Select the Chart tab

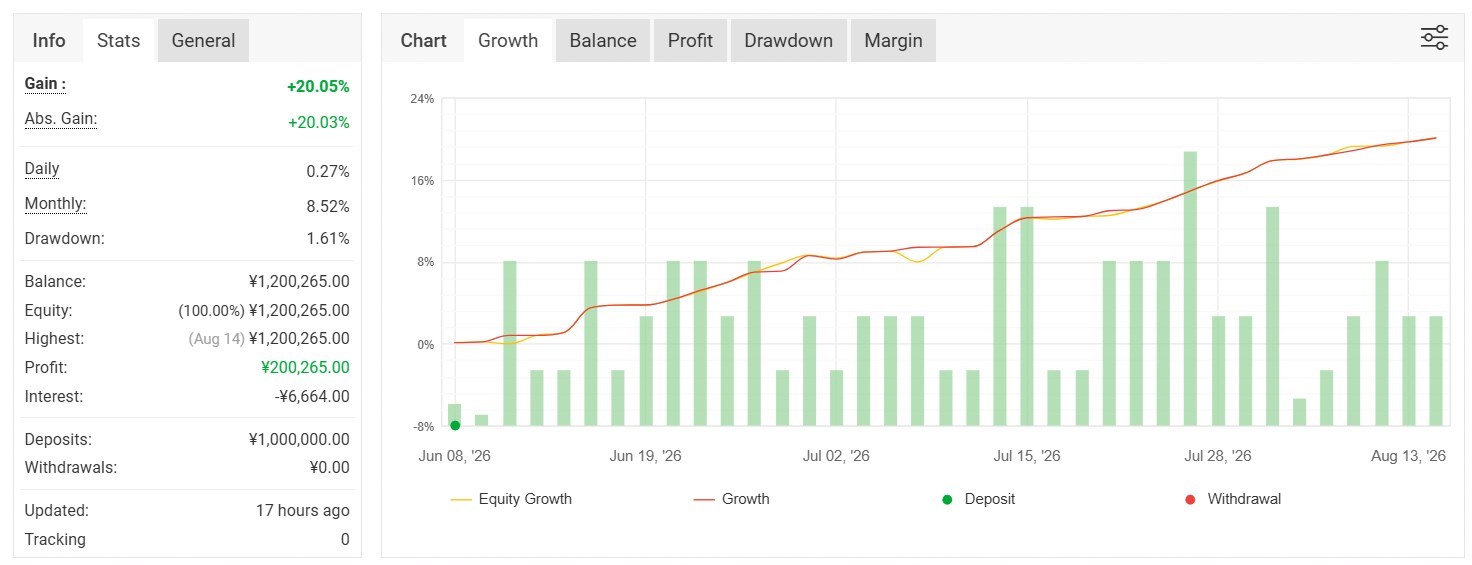[424, 41]
